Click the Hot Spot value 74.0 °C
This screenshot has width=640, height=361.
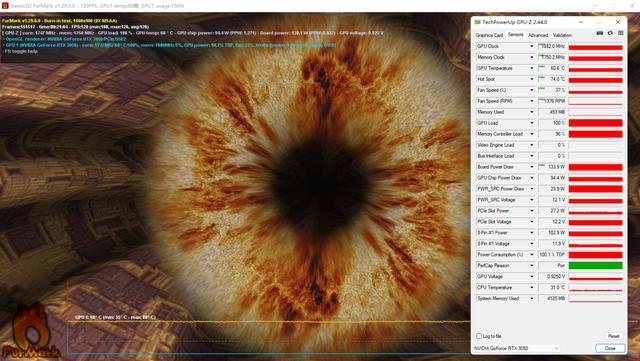558,79
